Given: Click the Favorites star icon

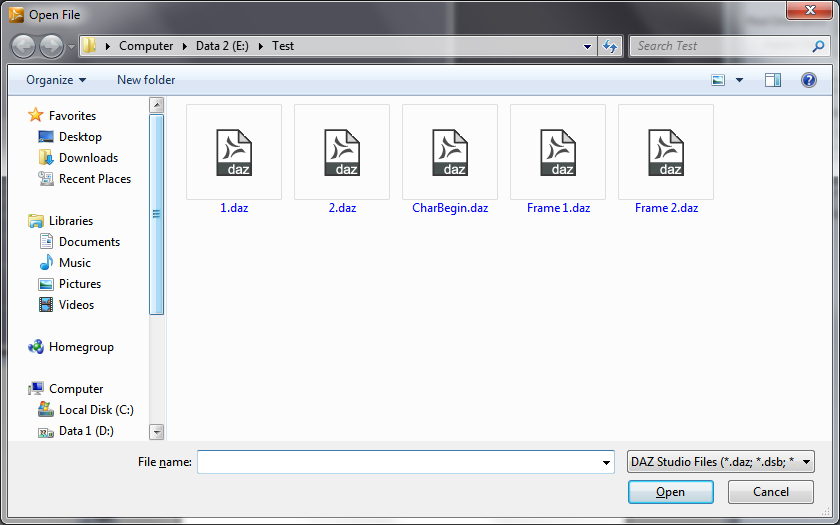Looking at the screenshot, I should pyautogui.click(x=35, y=115).
